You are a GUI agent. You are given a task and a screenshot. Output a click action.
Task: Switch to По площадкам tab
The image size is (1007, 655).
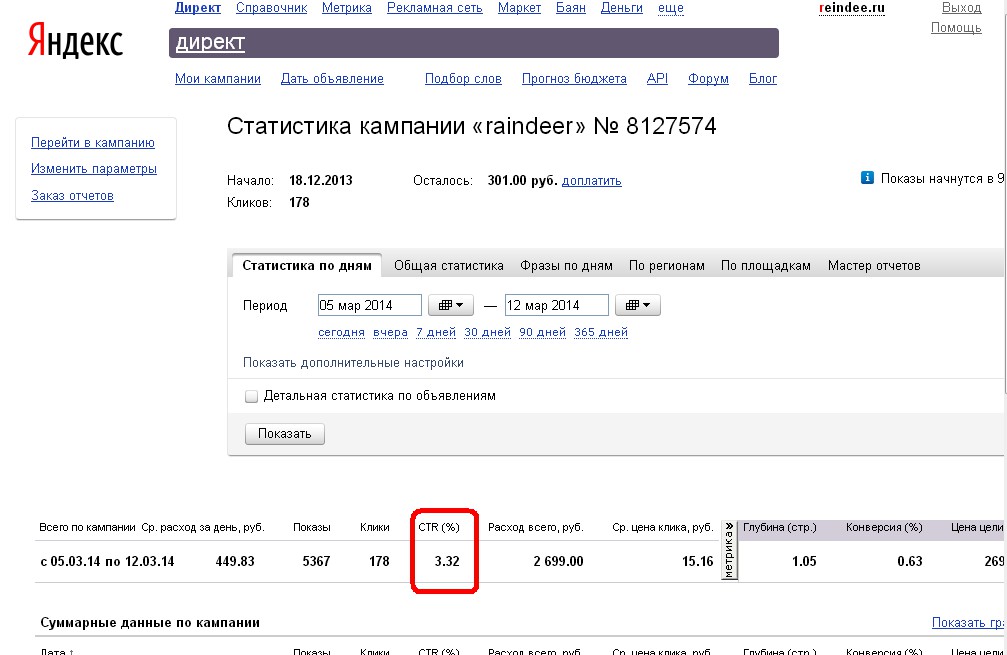[766, 265]
